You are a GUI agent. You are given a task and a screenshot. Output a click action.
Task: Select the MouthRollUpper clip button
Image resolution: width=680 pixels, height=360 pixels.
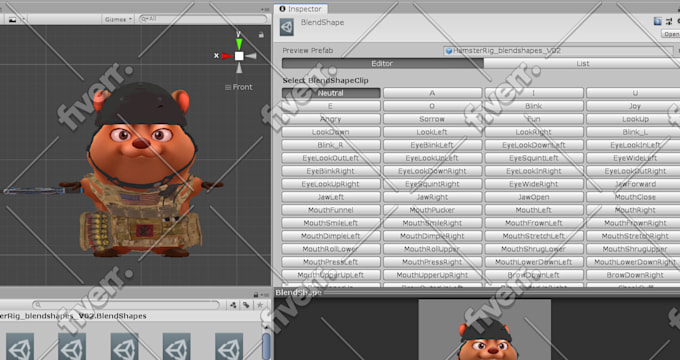432,249
